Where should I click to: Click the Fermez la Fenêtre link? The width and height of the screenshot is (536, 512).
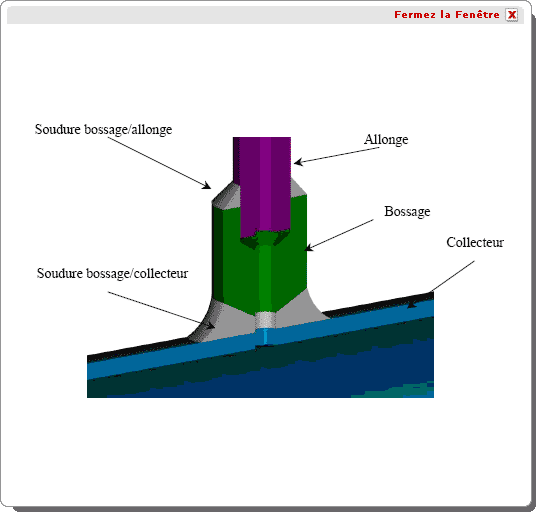[x=446, y=15]
